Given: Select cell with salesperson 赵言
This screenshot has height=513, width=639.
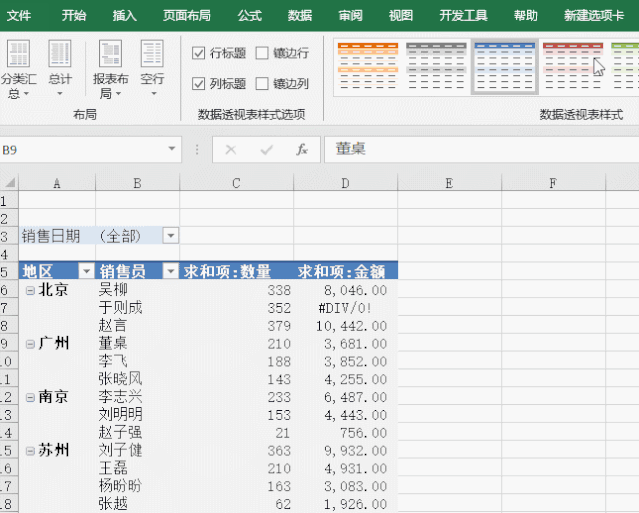Looking at the screenshot, I should click(x=137, y=326).
